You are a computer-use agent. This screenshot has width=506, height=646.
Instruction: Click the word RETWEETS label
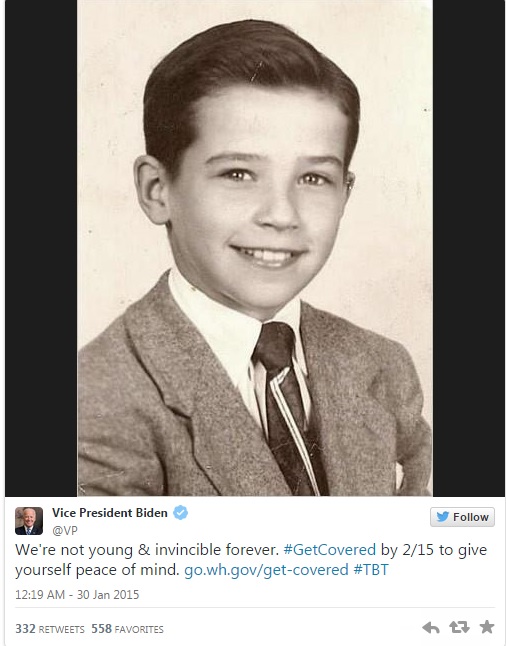61,630
